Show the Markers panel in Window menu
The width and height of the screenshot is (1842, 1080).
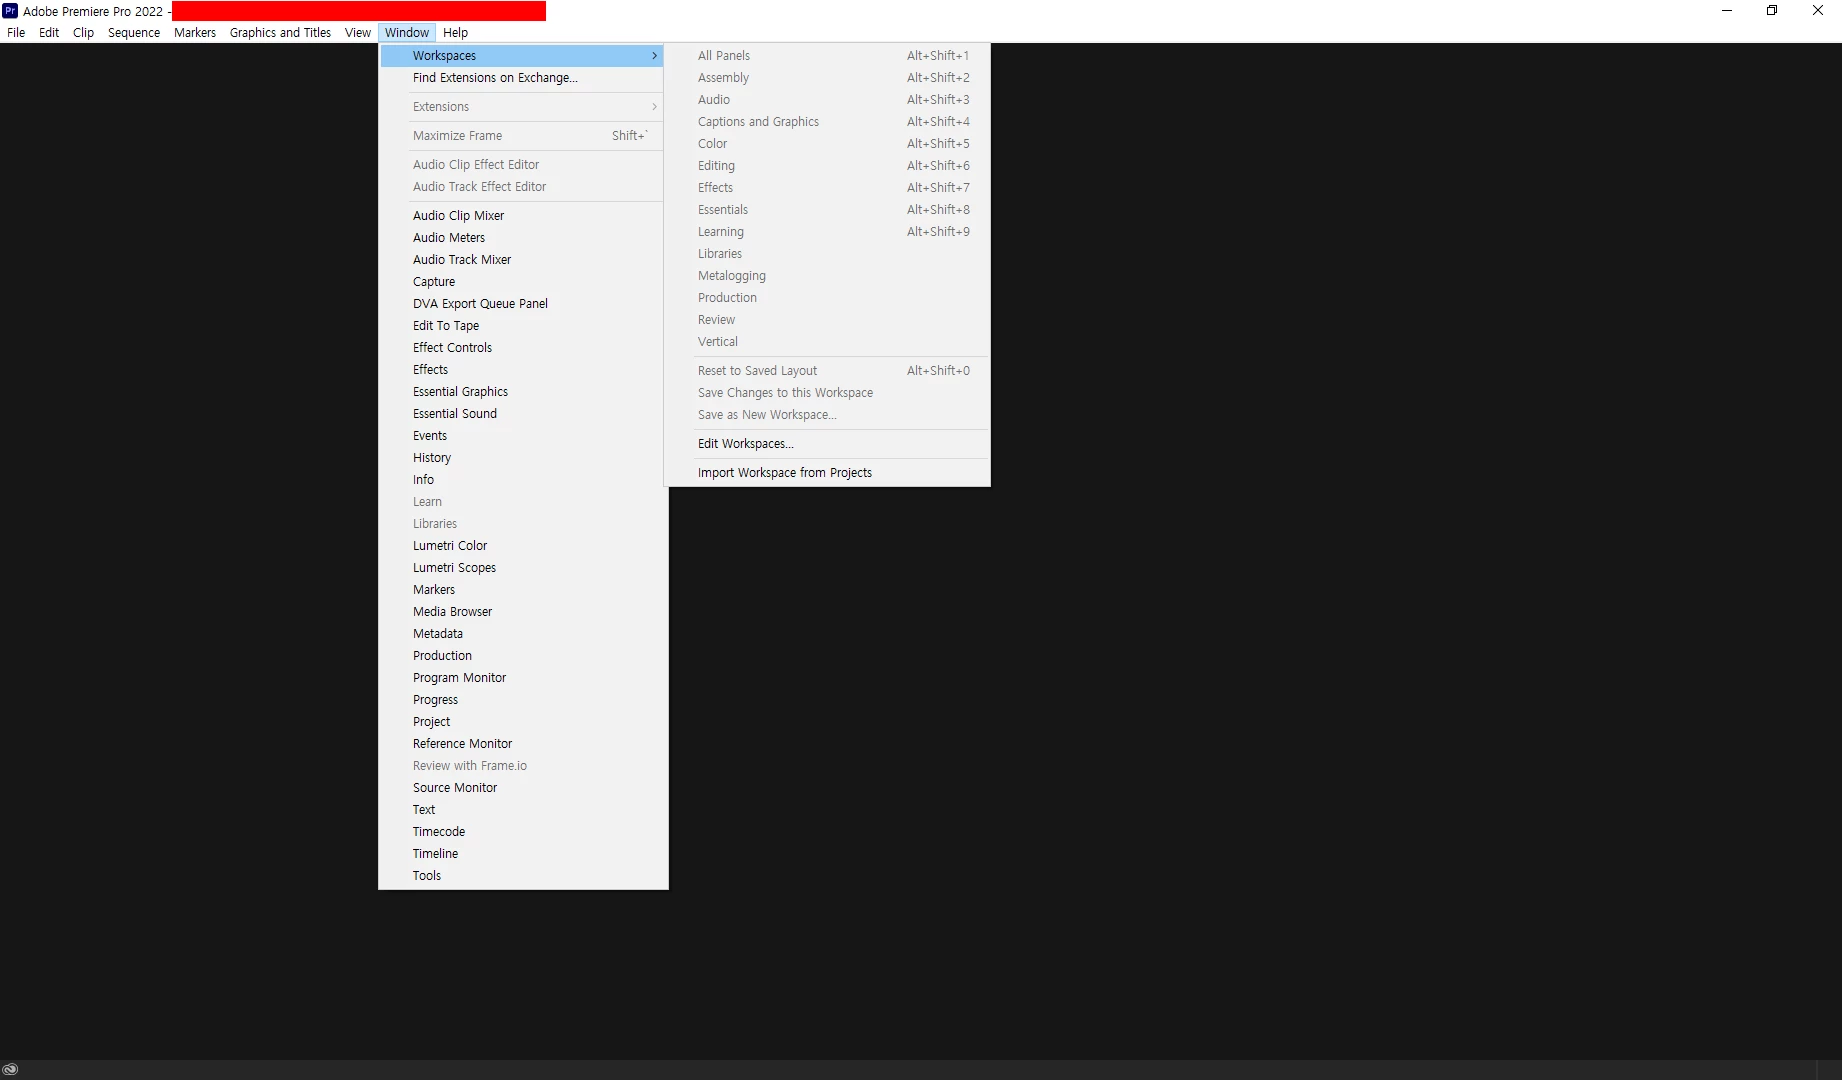coord(522,590)
